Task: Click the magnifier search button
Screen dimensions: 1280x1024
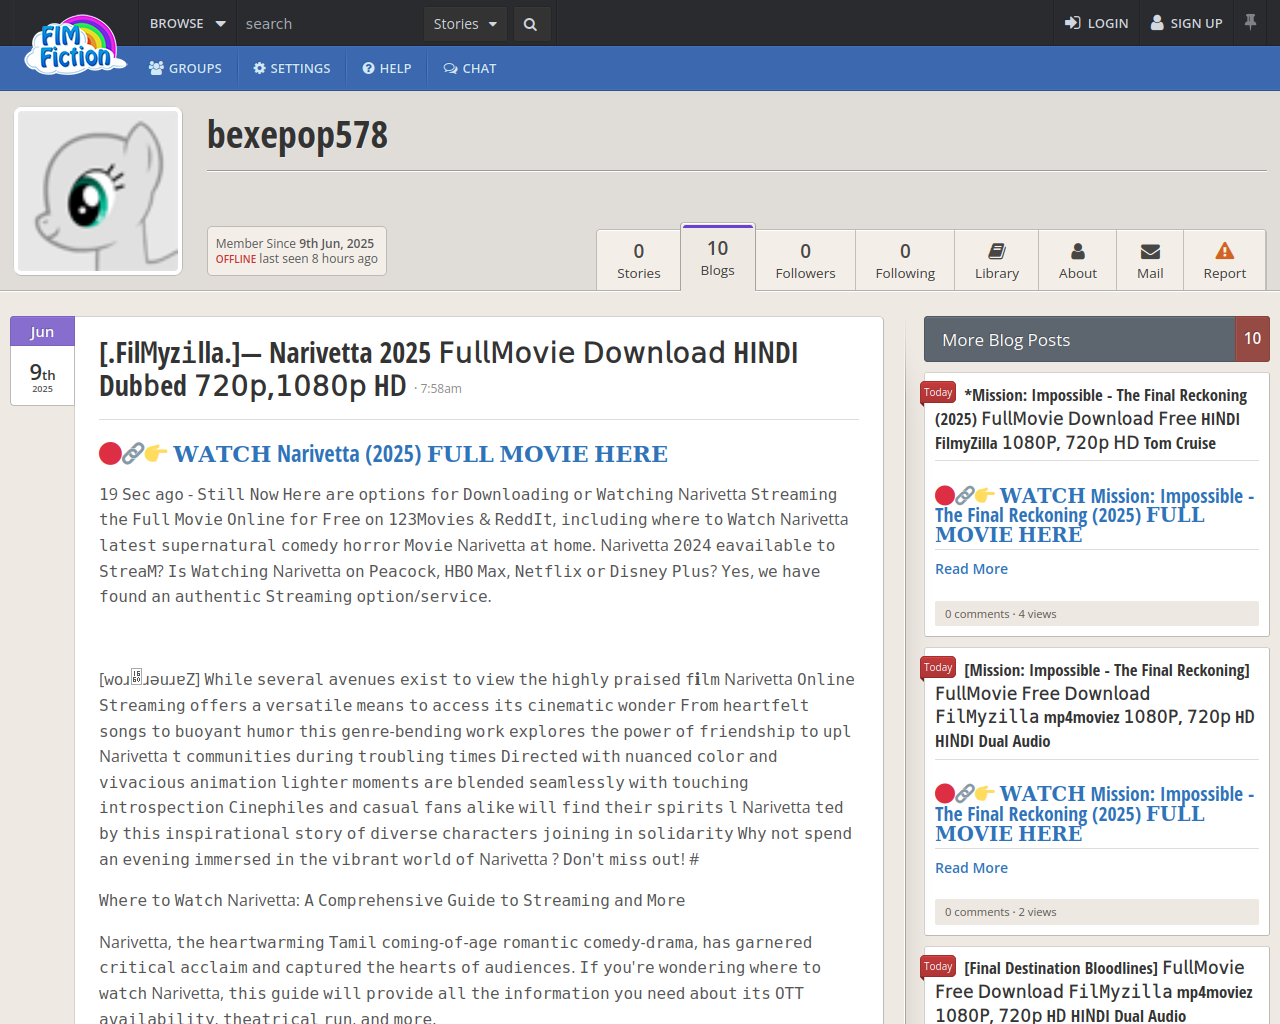Action: 531,24
